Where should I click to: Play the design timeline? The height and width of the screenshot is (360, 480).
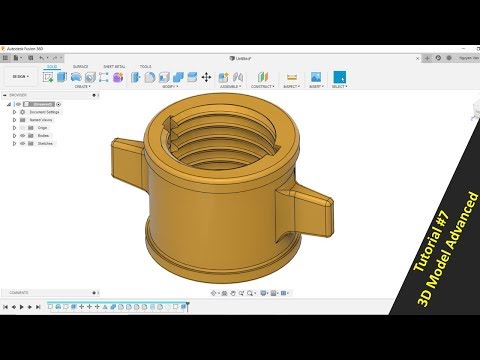point(22,307)
